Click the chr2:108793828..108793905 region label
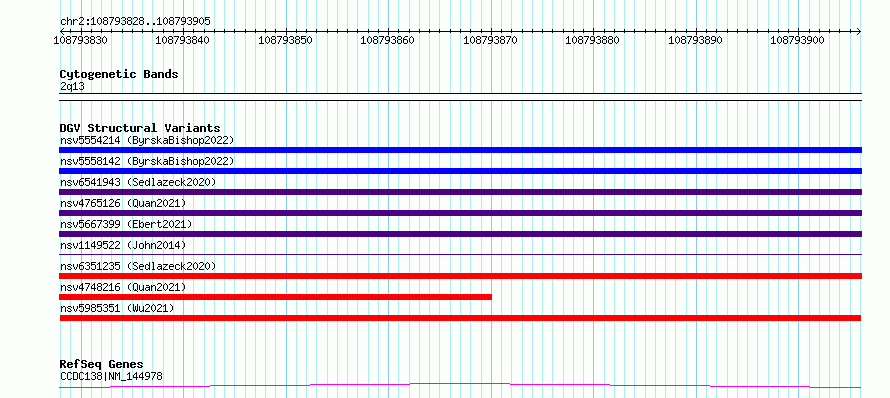The height and width of the screenshot is (398, 890). 135,21
